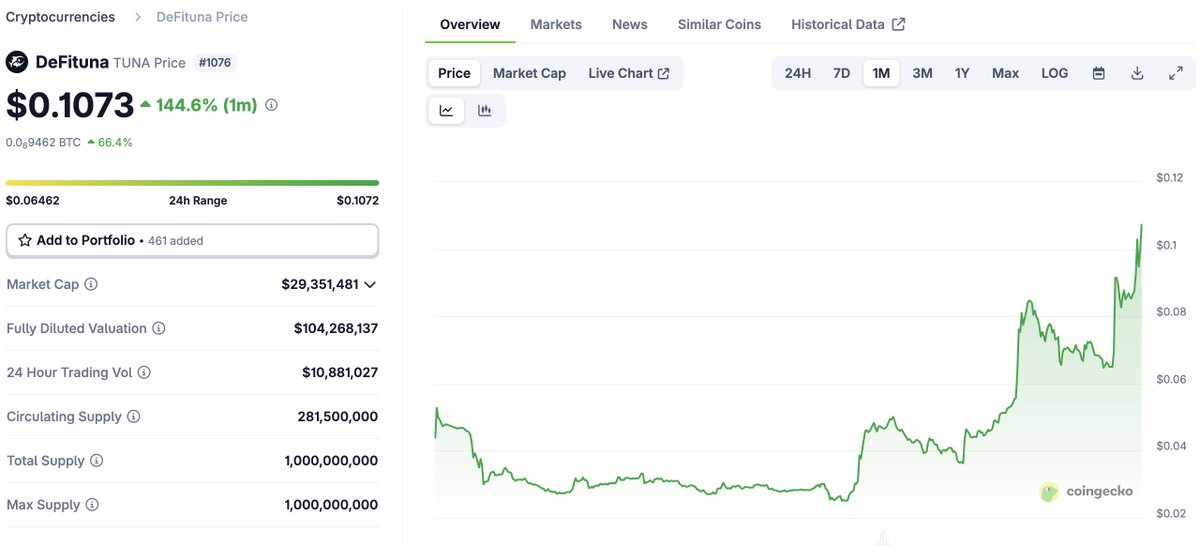The height and width of the screenshot is (546, 1200).
Task: Open the Historical Data tab
Action: tap(848, 24)
